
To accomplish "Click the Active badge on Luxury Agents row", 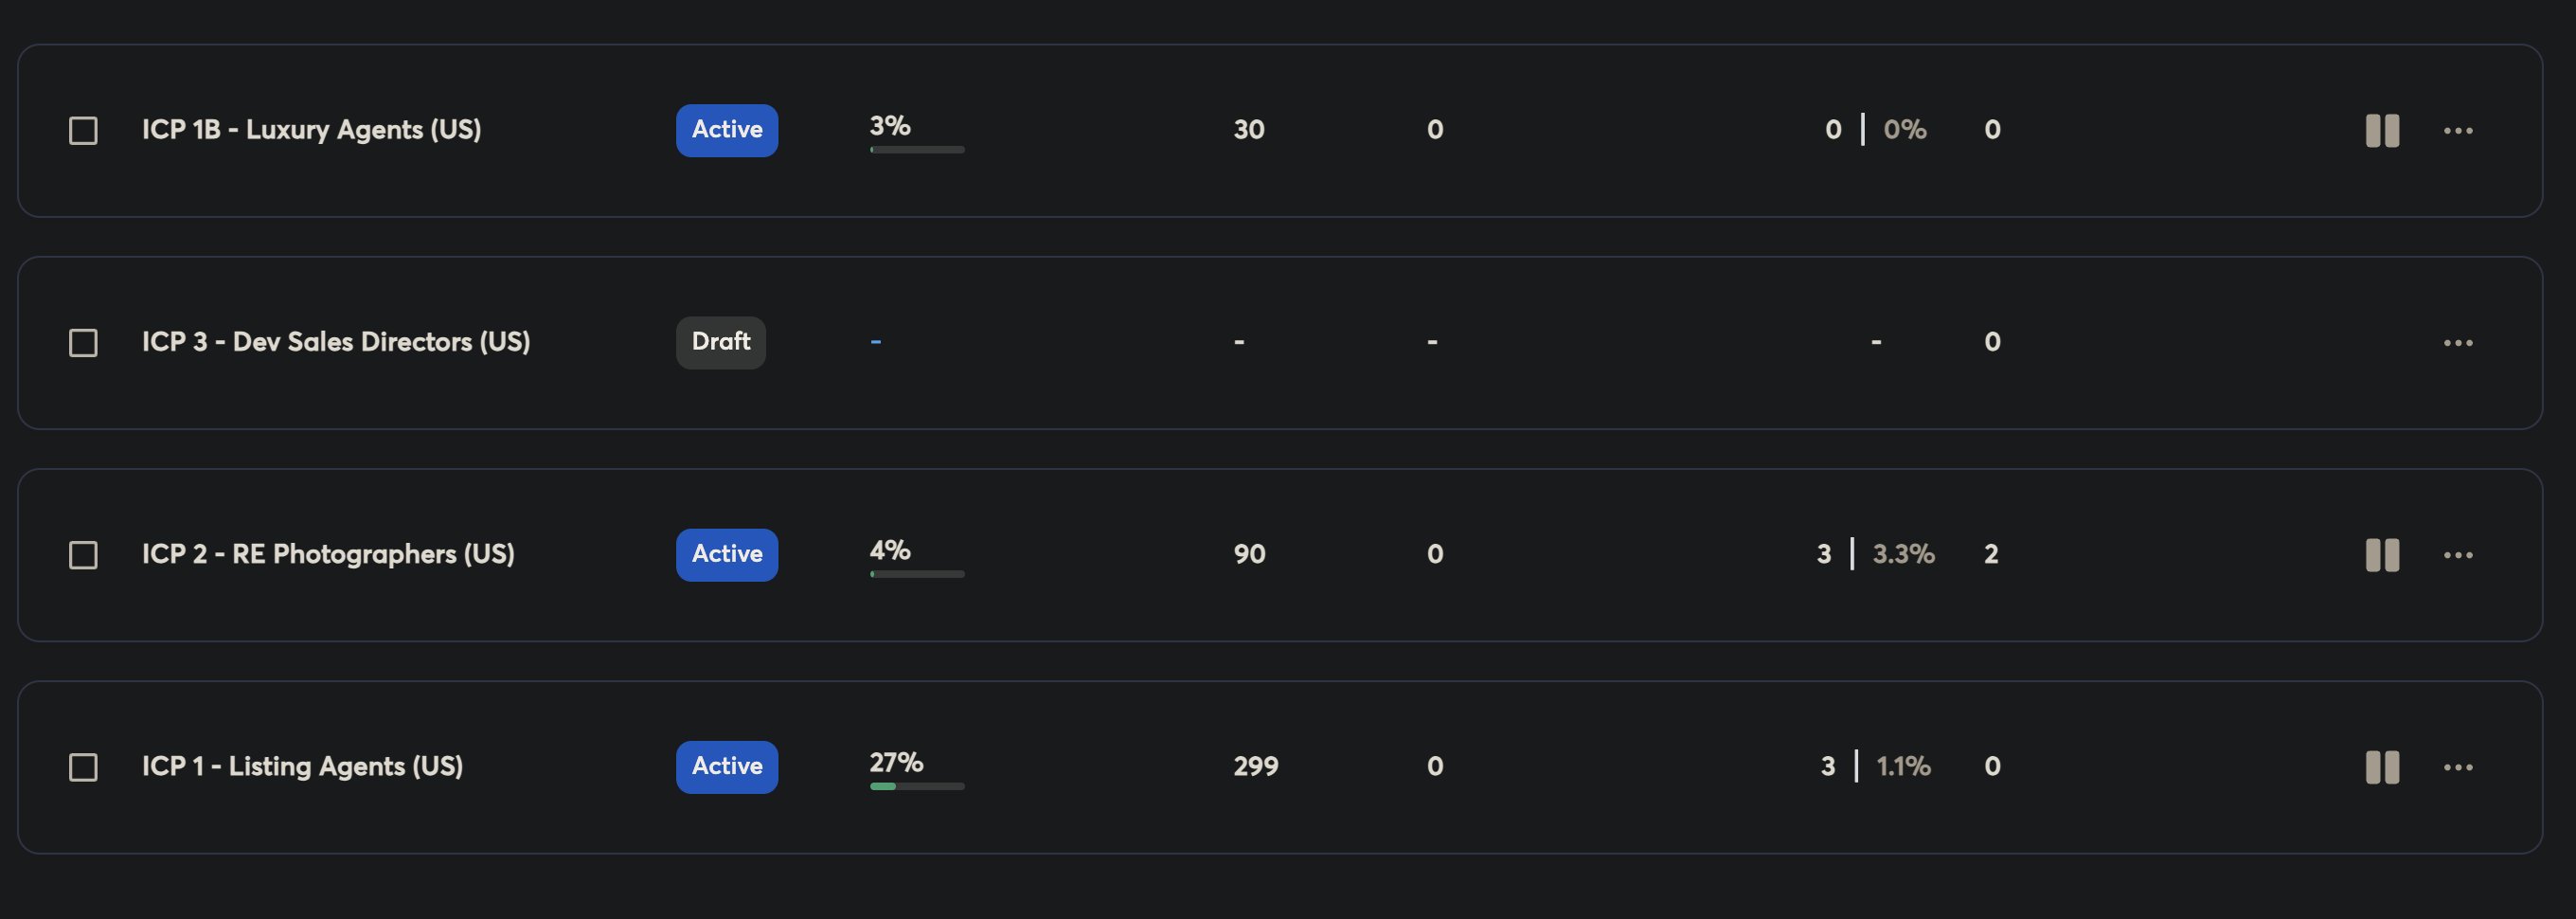I will coord(726,130).
